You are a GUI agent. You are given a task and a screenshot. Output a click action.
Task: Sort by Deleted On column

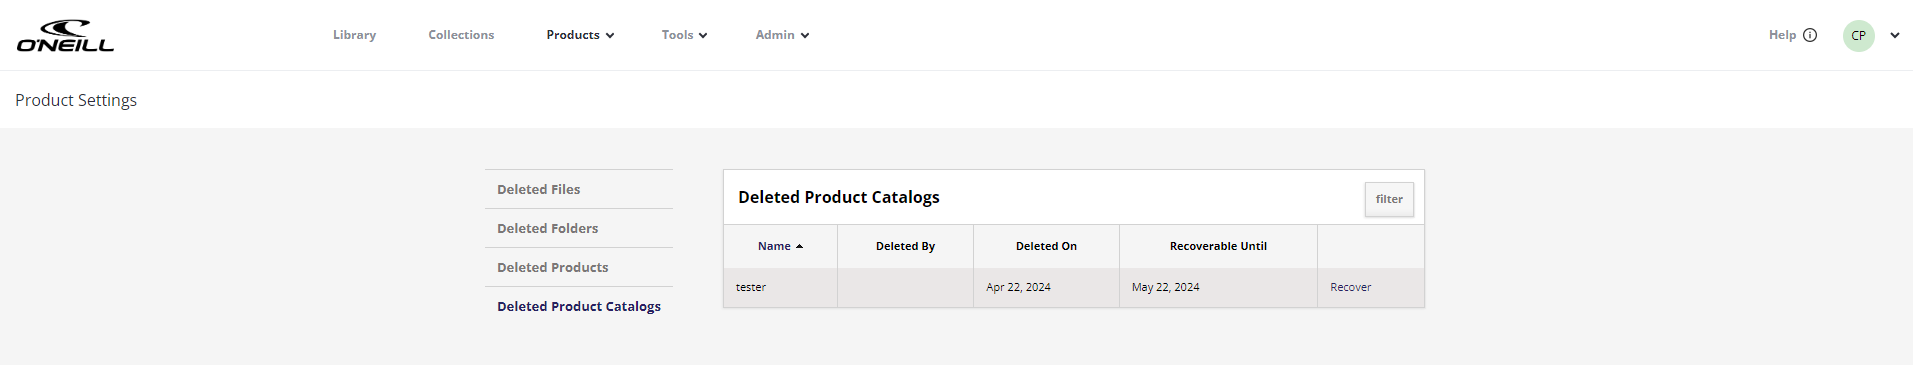point(1046,246)
